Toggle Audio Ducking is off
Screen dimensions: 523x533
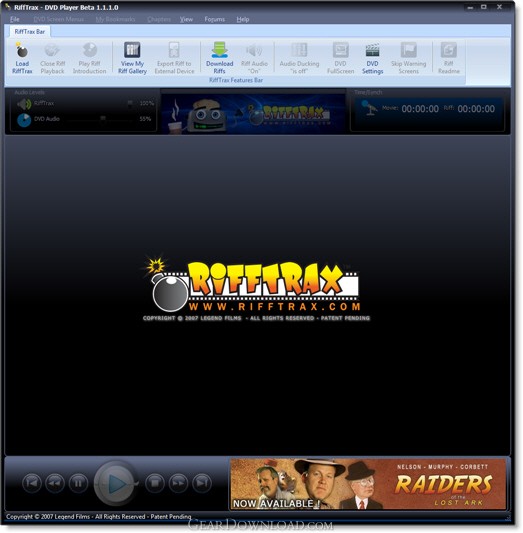click(x=299, y=58)
